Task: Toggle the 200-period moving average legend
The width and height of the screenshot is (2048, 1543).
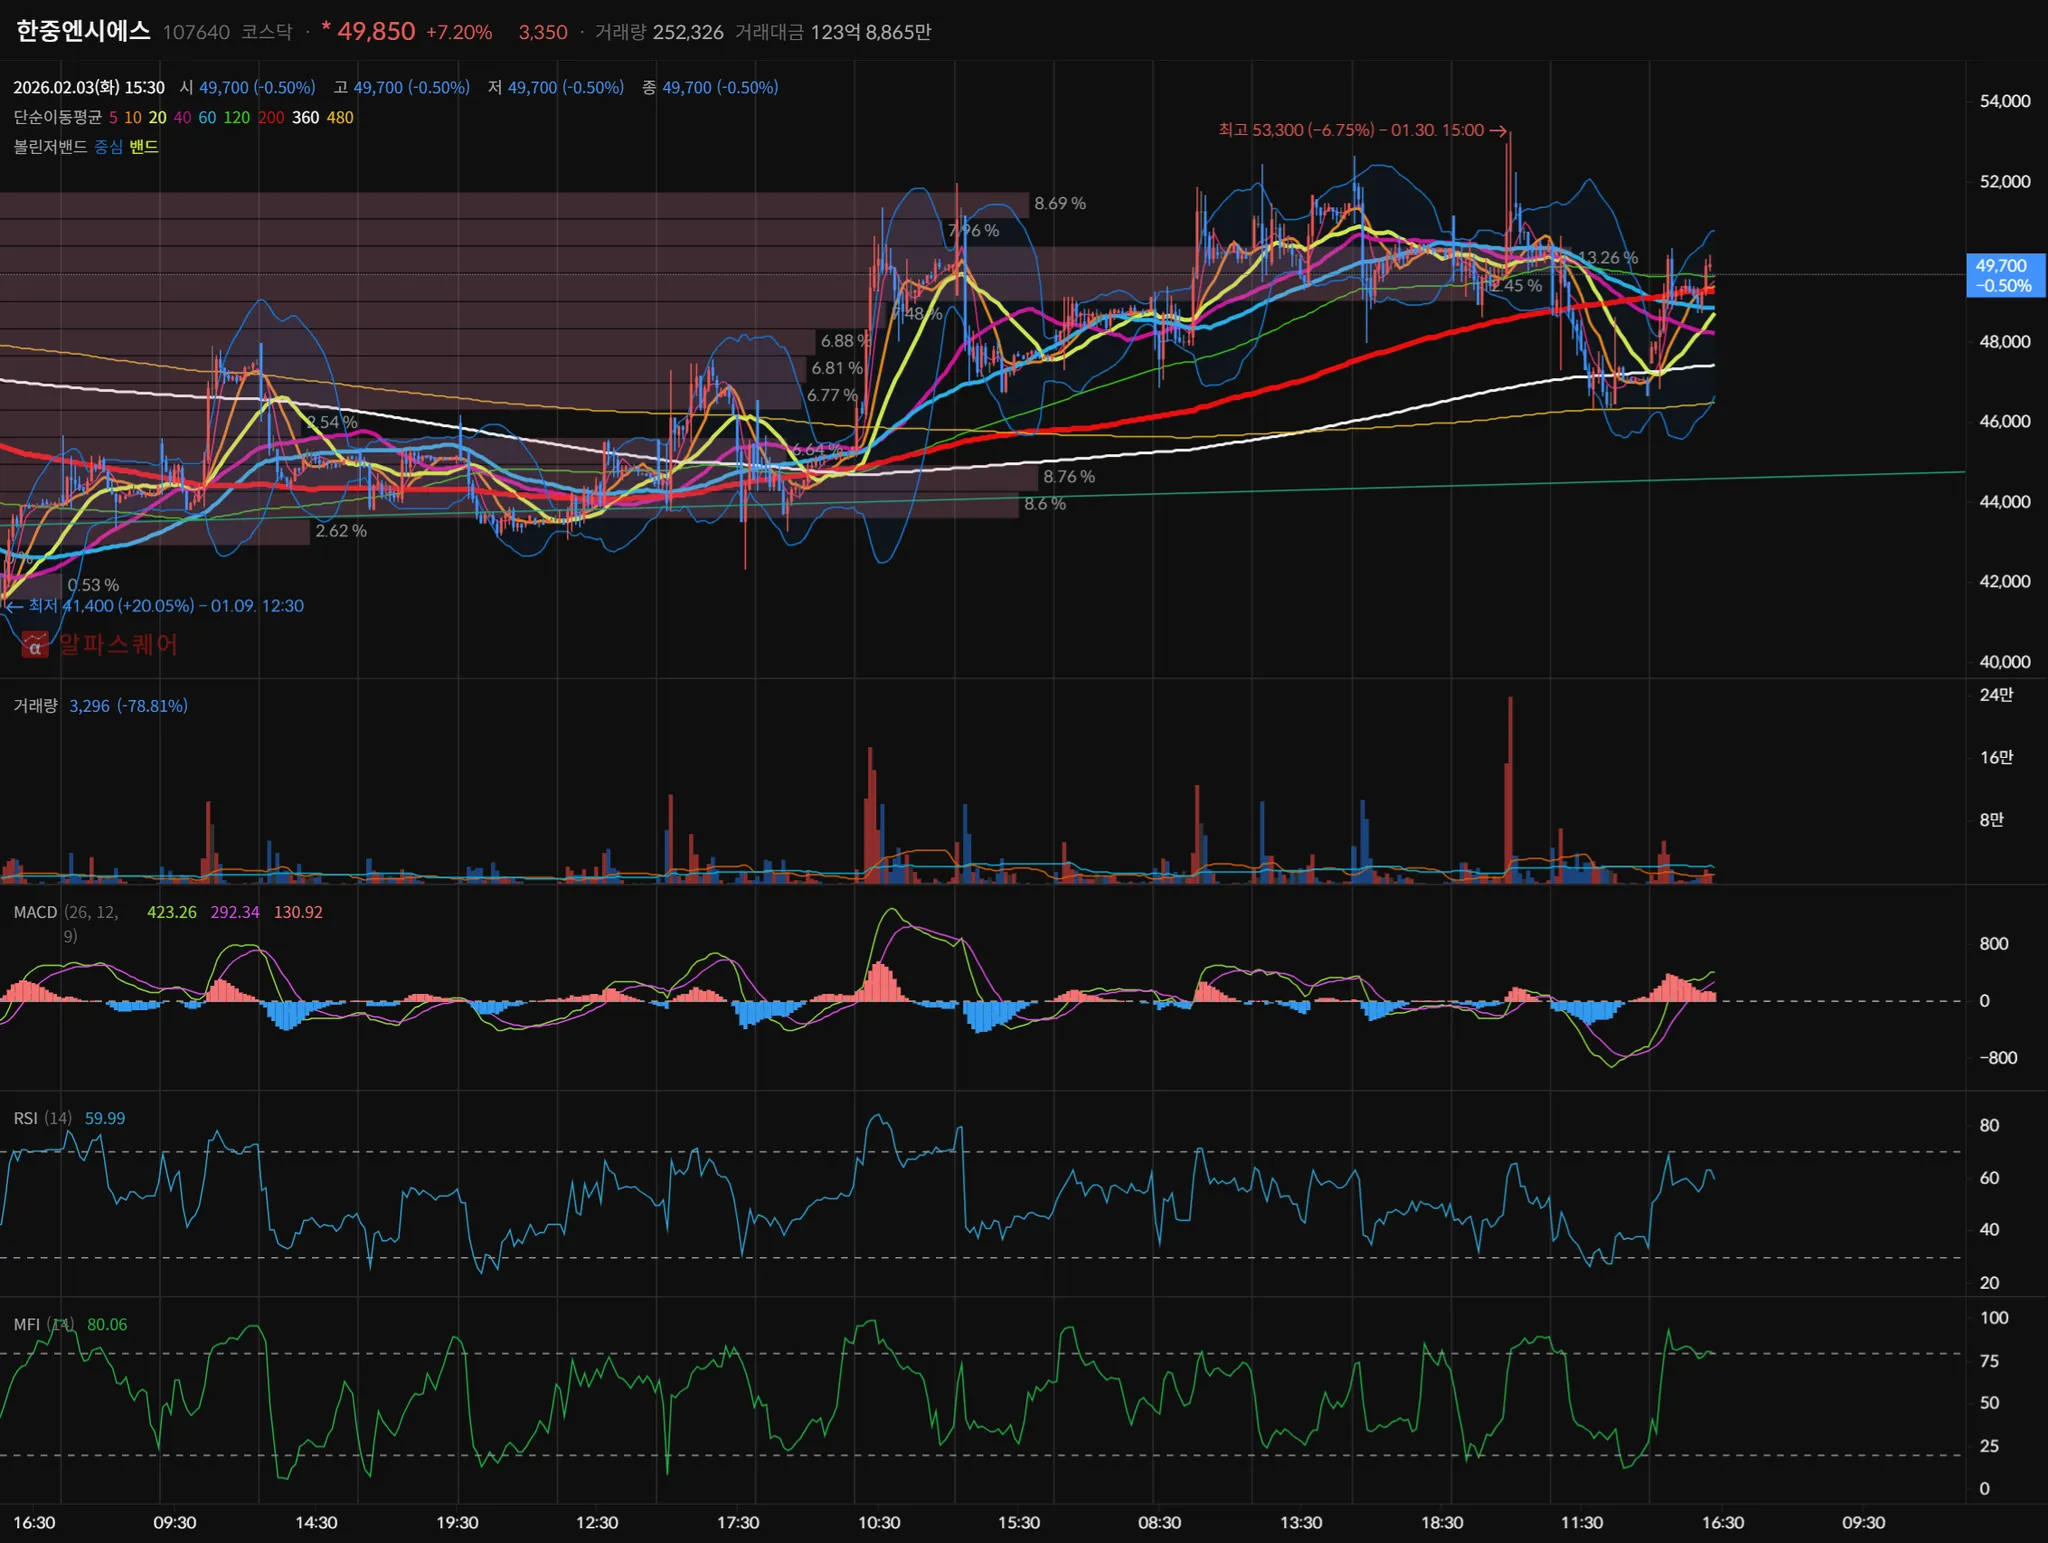Action: click(271, 118)
